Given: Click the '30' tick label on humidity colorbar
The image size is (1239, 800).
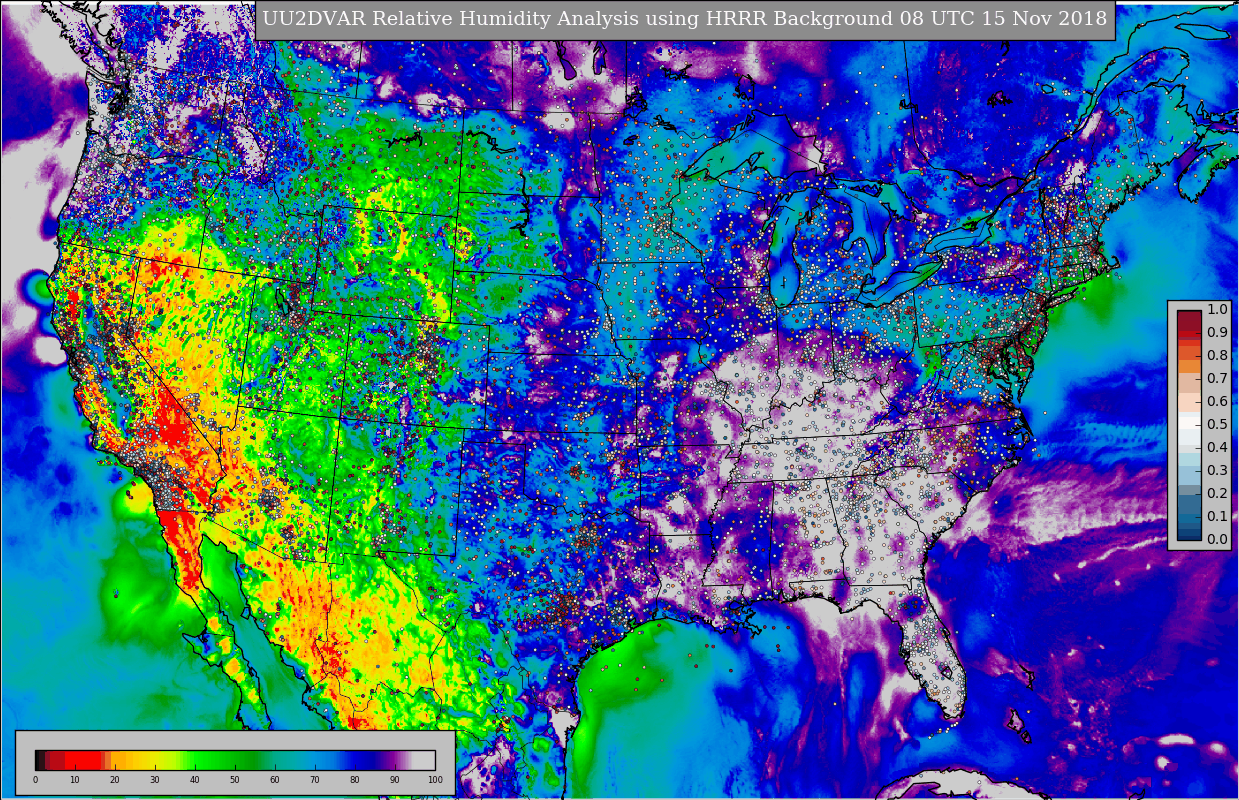Looking at the screenshot, I should pyautogui.click(x=155, y=780).
